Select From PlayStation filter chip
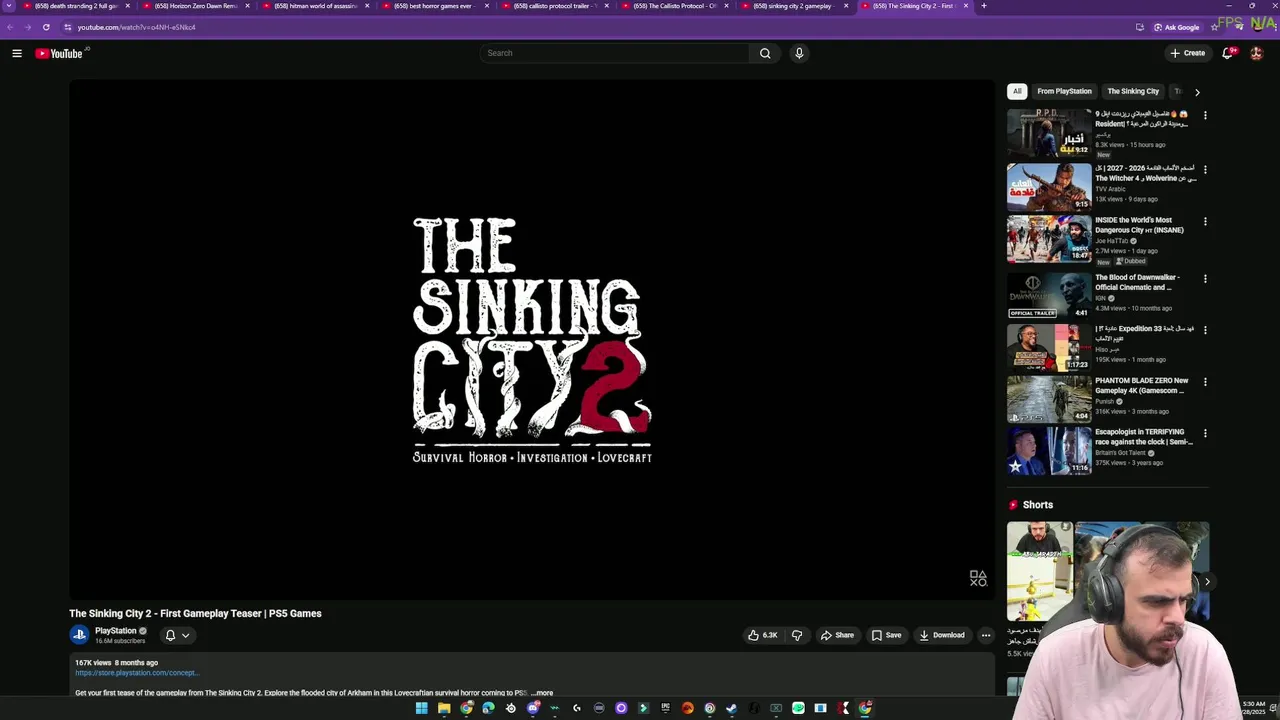 [x=1064, y=91]
